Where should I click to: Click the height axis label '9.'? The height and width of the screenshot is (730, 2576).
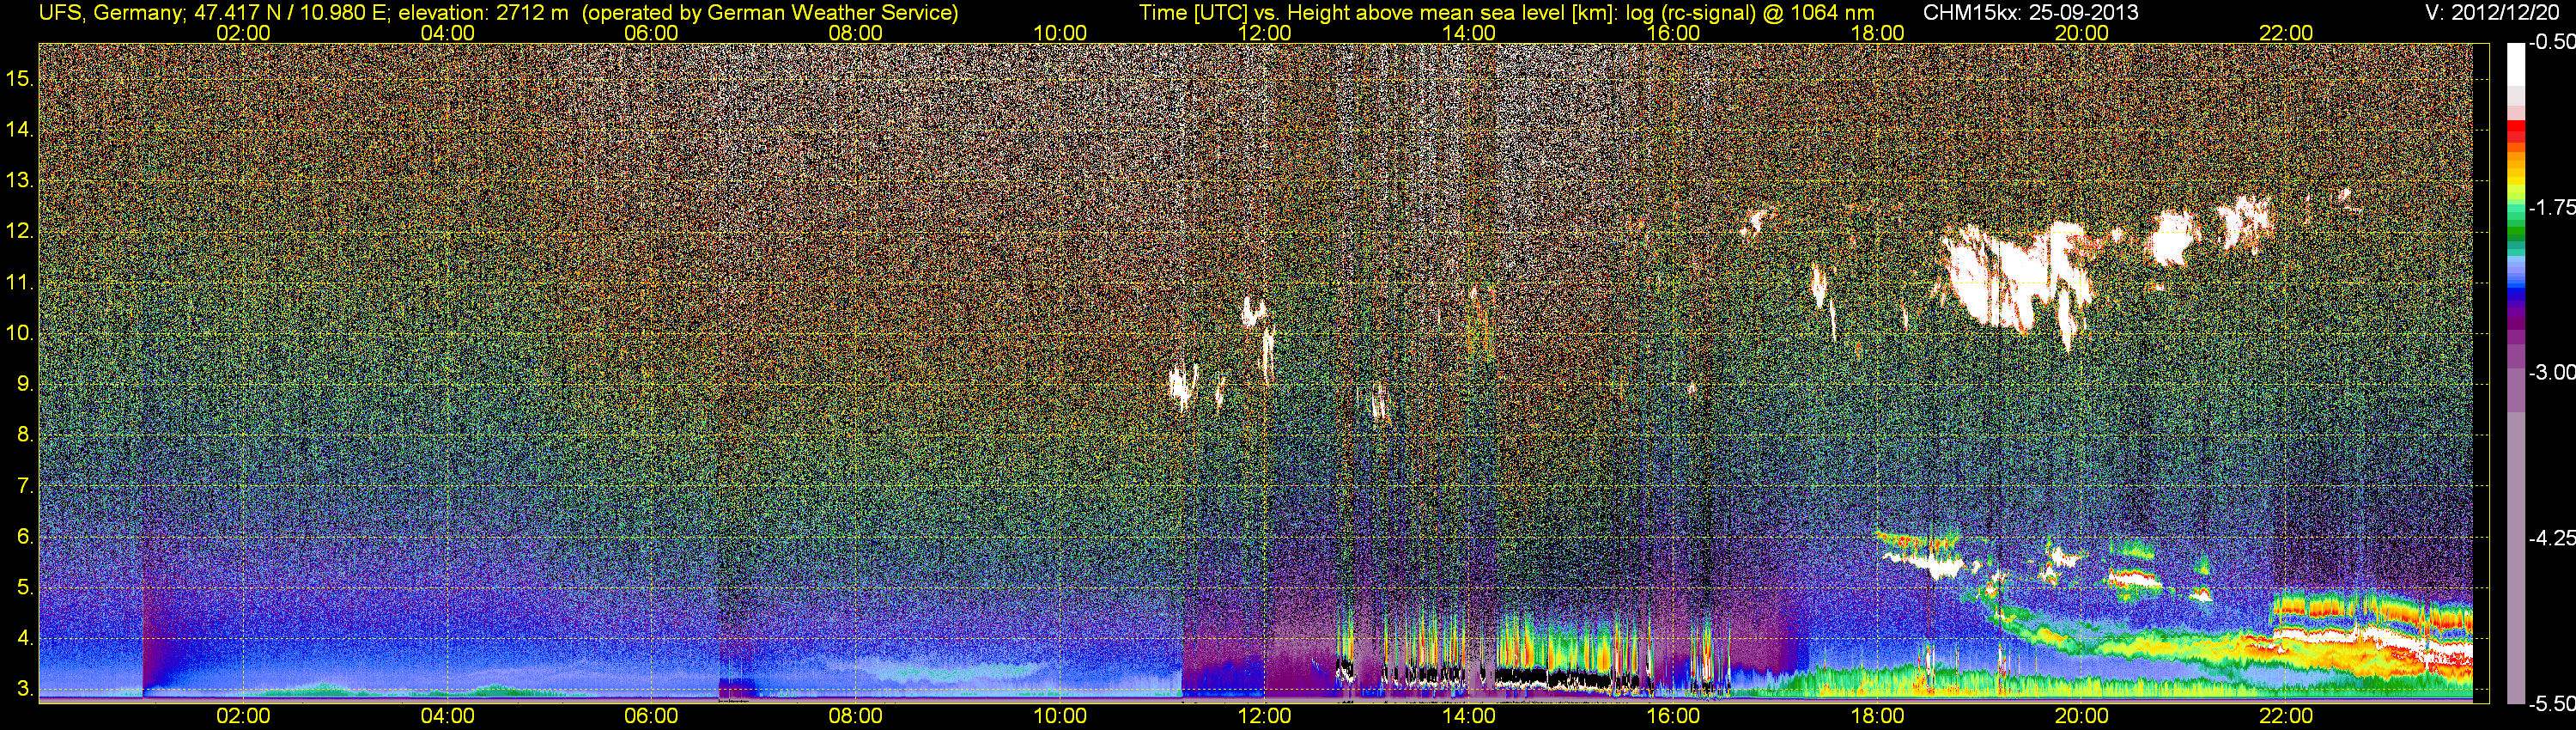(25, 384)
